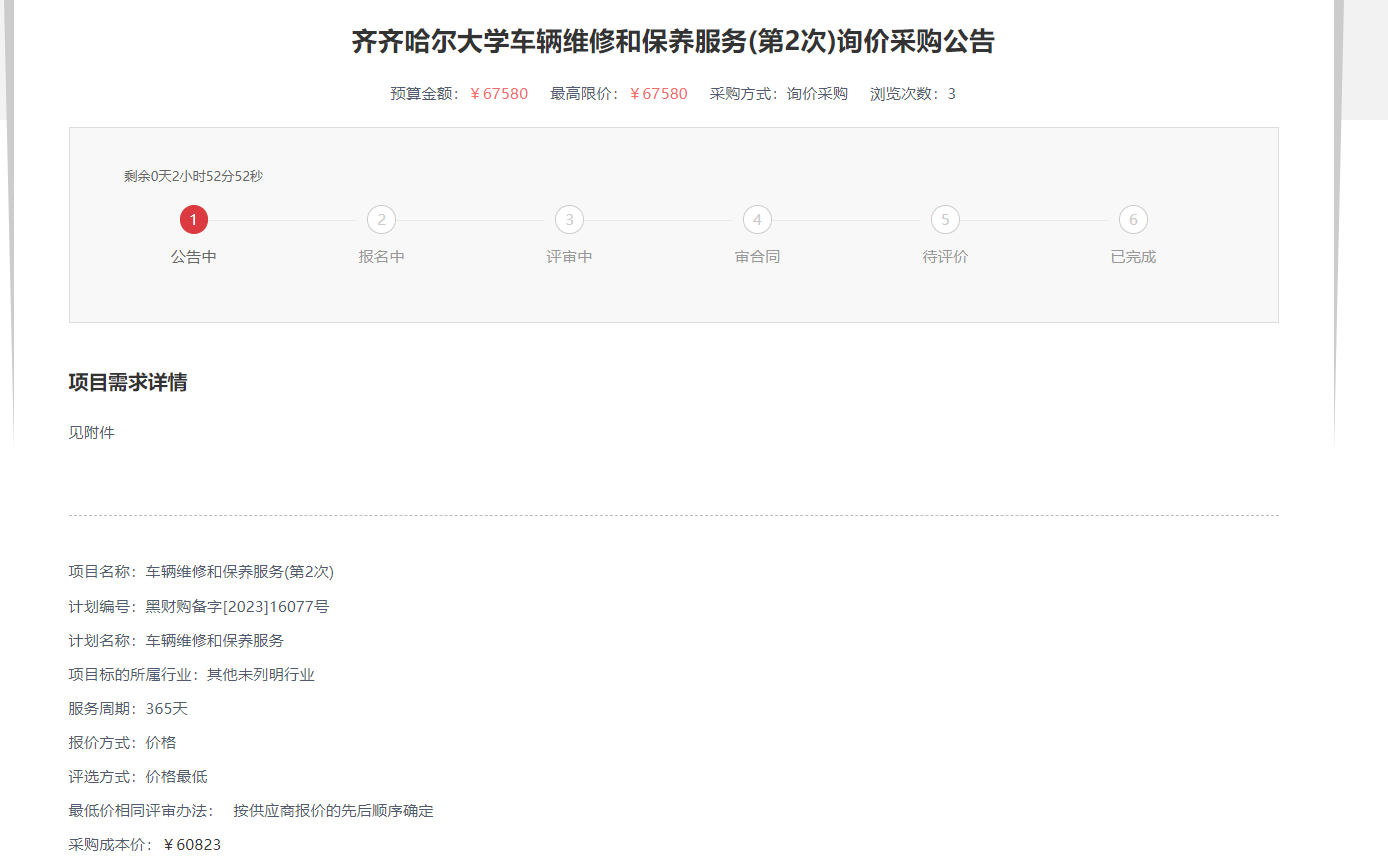Select the 已完成 stage label

point(1133,257)
